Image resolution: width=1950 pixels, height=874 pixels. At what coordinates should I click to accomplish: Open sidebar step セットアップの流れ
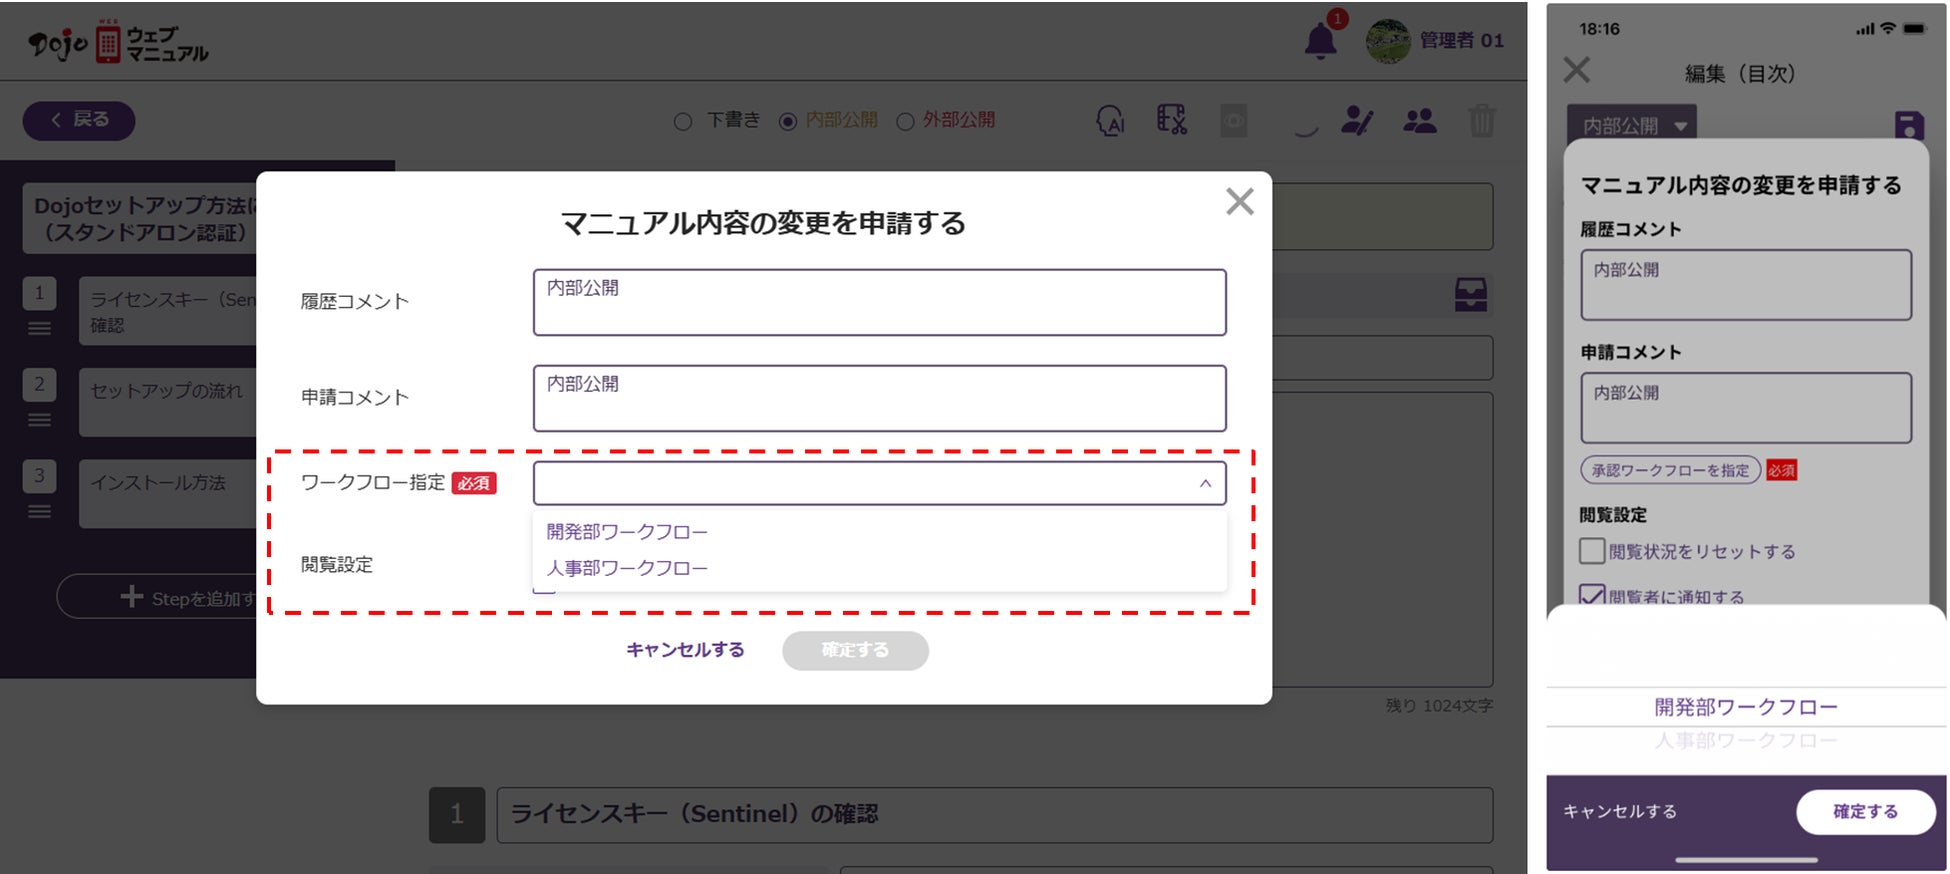pyautogui.click(x=168, y=403)
